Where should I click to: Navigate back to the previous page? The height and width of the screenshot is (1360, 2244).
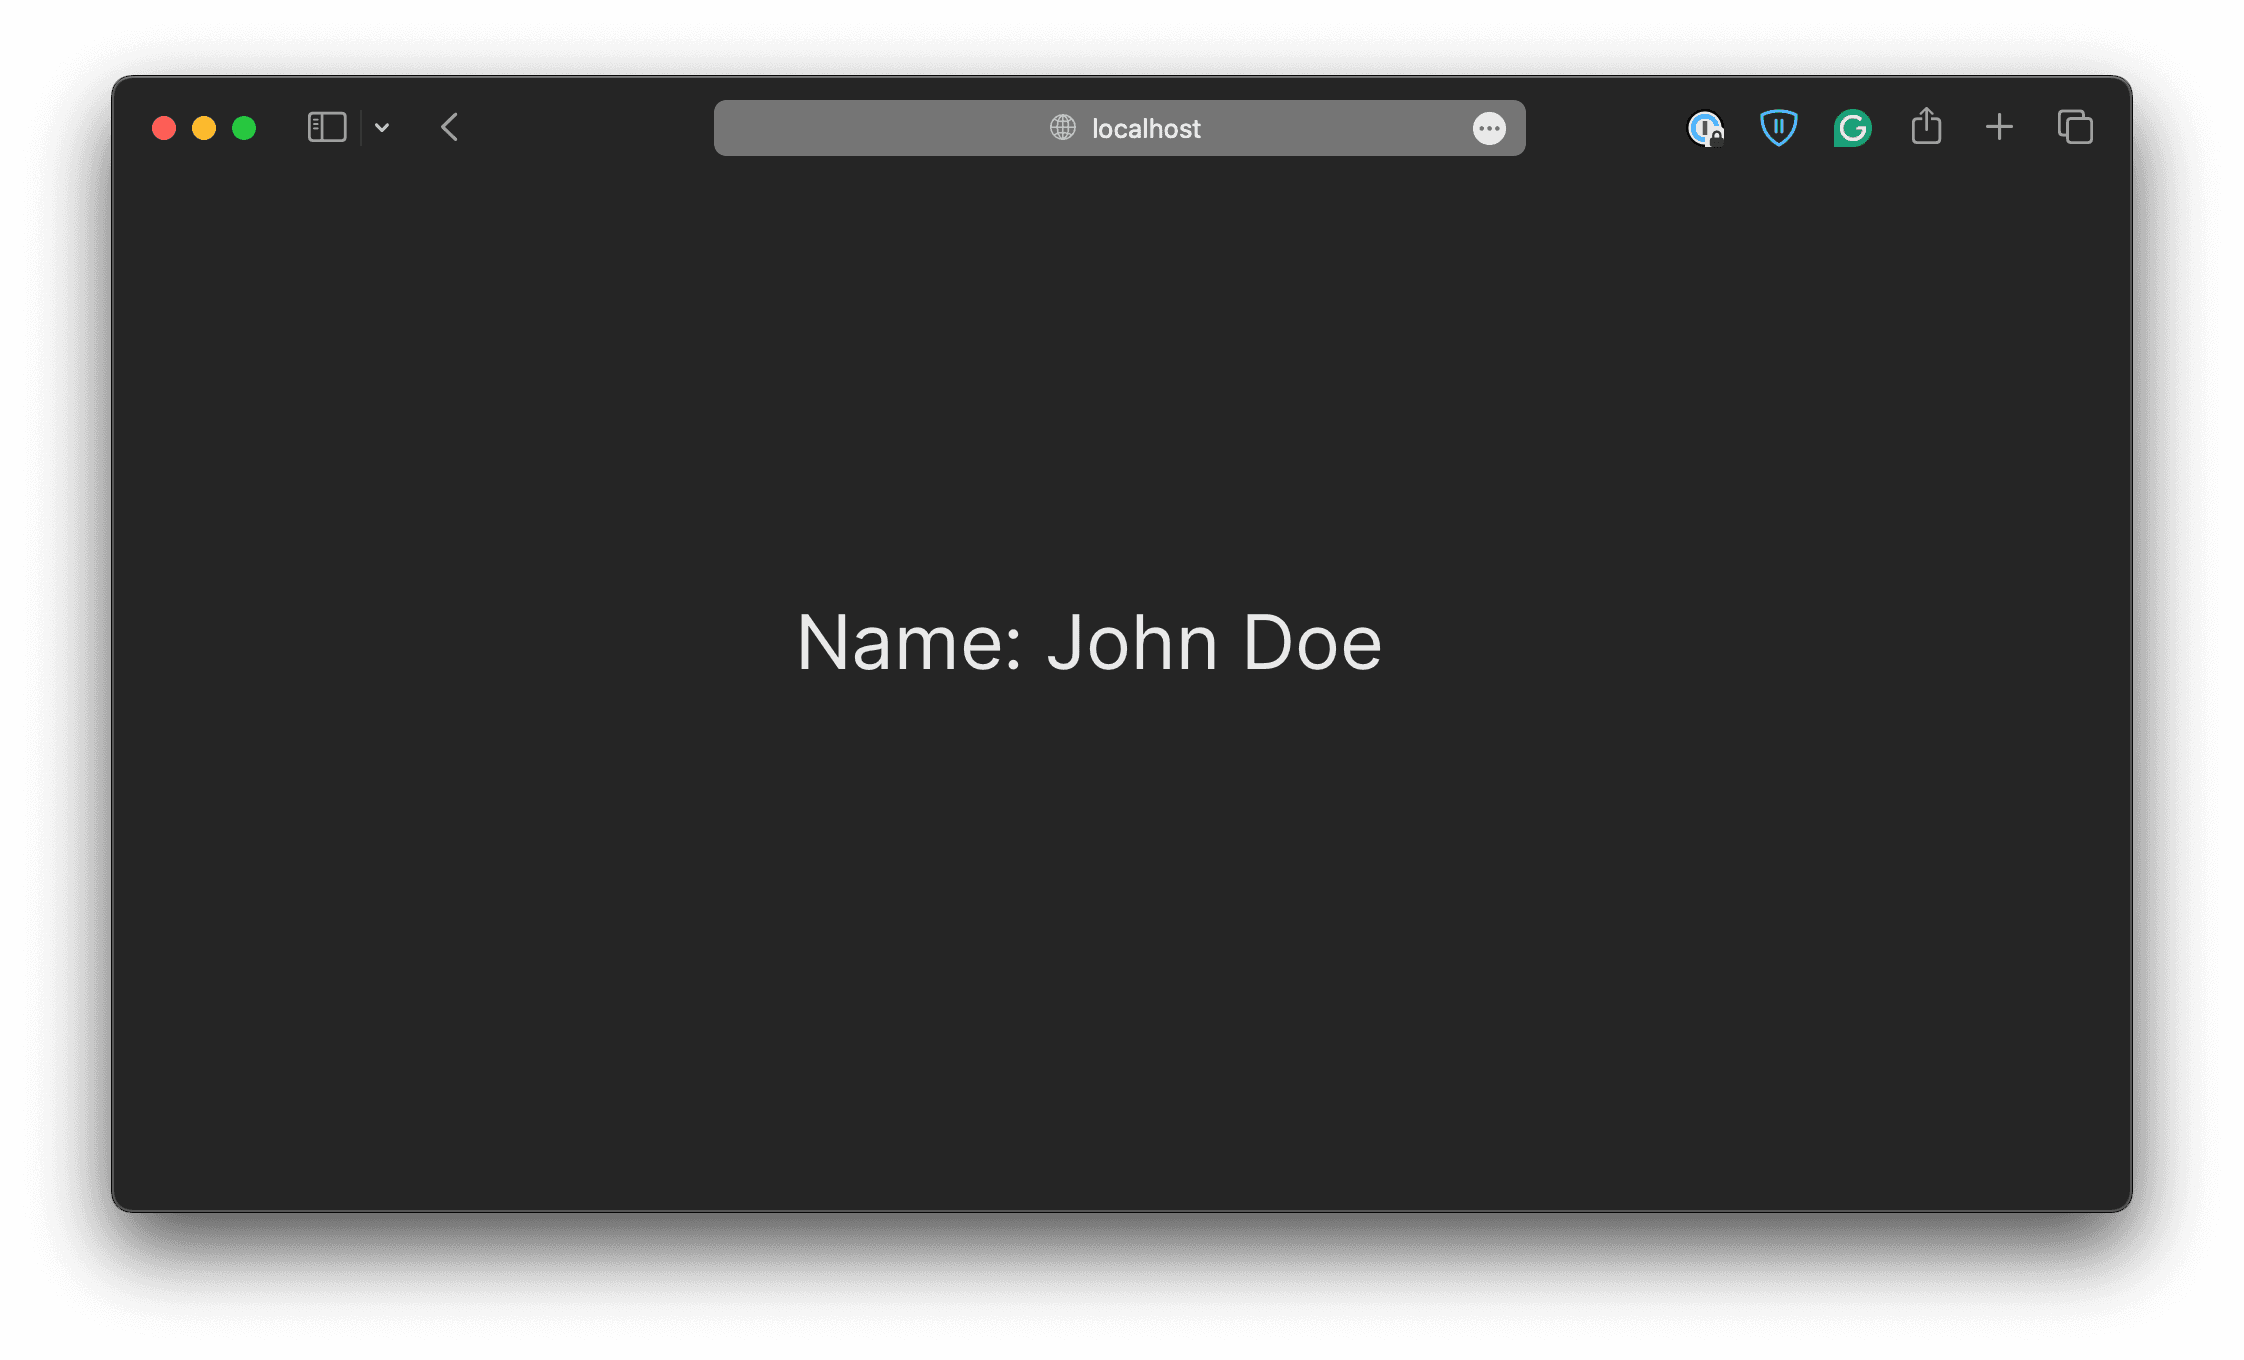tap(449, 127)
